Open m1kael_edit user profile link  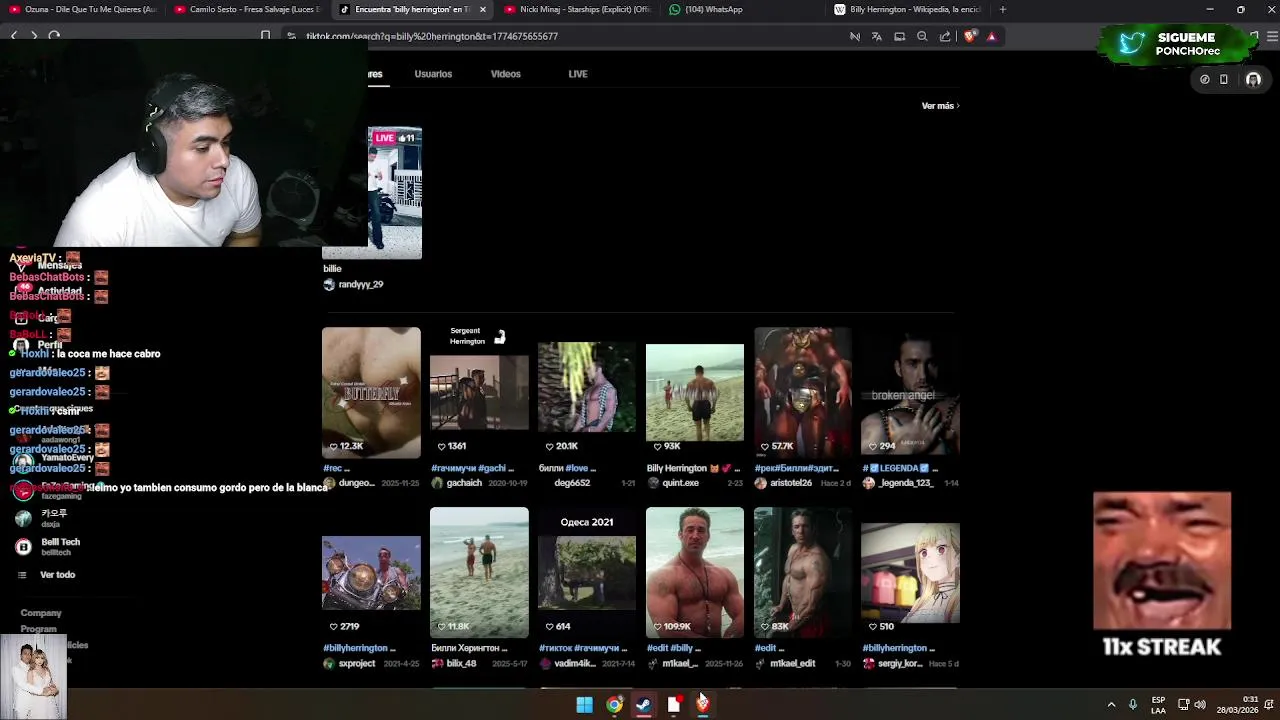pyautogui.click(x=792, y=664)
